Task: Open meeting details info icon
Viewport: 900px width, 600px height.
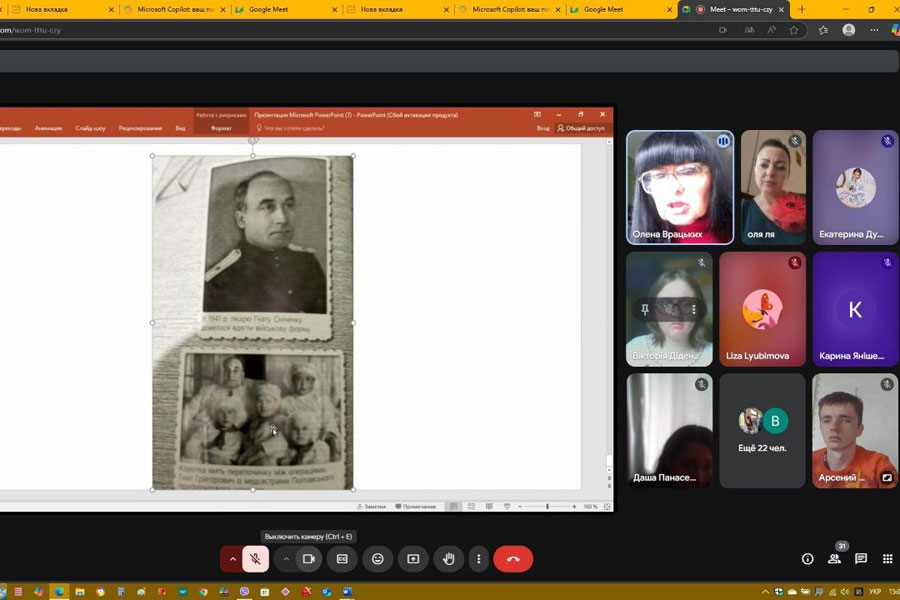Action: tap(808, 559)
